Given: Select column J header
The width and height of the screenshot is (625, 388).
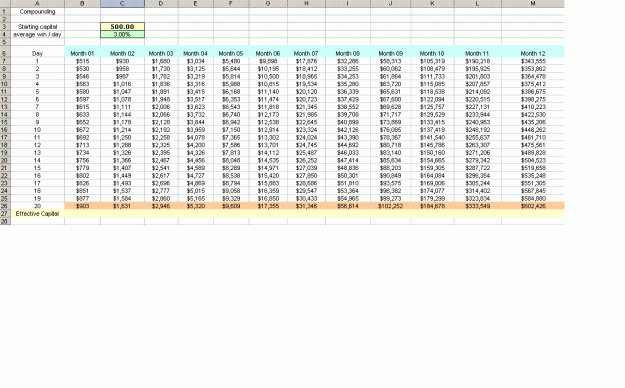Looking at the screenshot, I should click(391, 4).
